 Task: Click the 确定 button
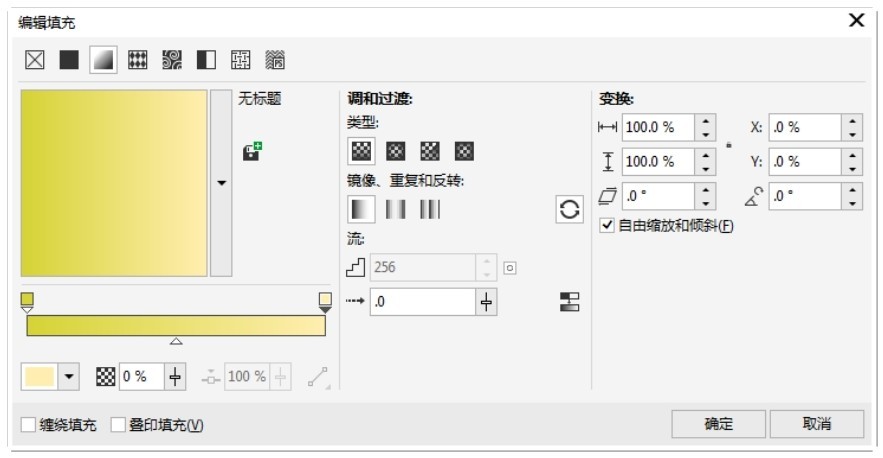coord(719,424)
